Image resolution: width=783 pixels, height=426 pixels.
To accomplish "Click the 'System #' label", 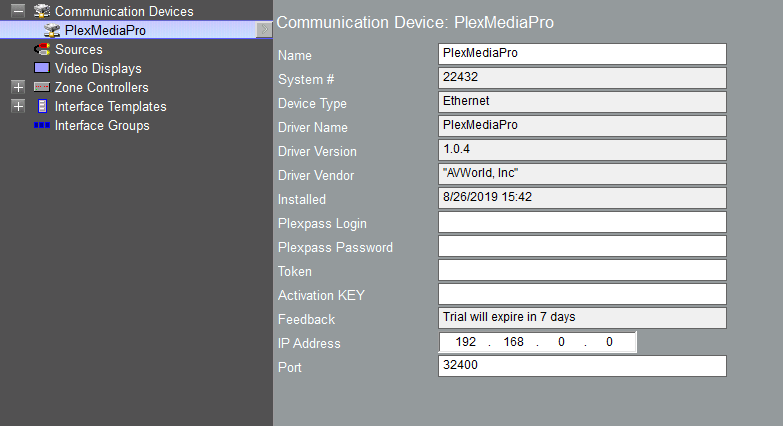I will pos(306,80).
